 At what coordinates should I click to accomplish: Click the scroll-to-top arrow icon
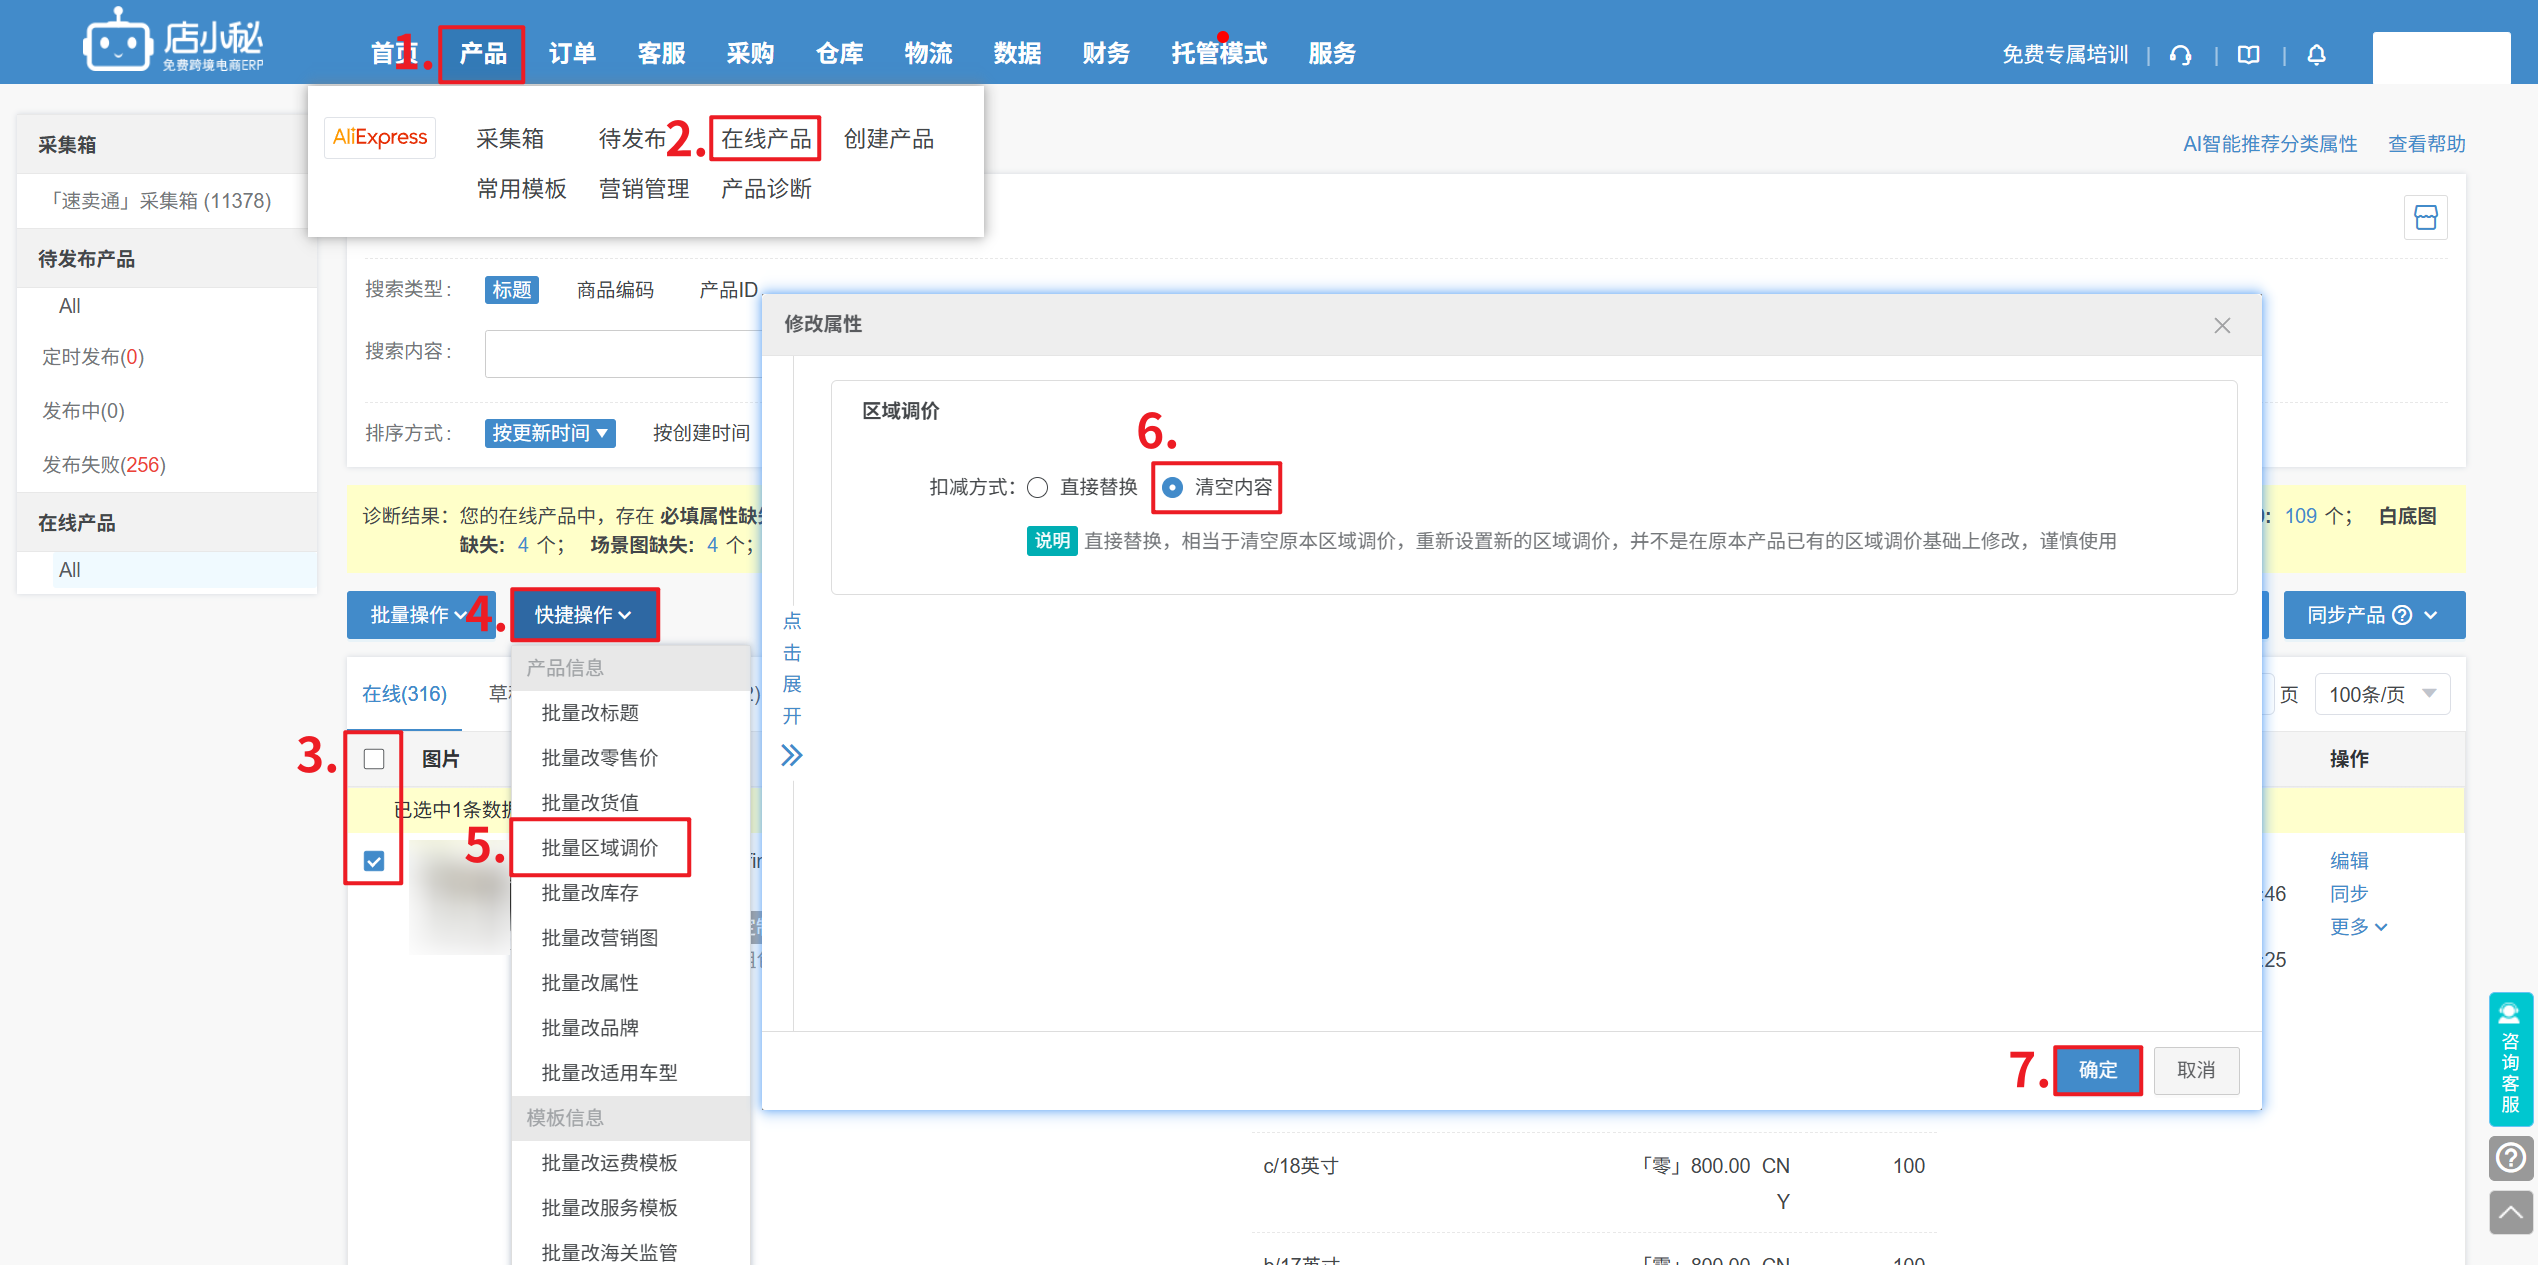click(x=2510, y=1213)
